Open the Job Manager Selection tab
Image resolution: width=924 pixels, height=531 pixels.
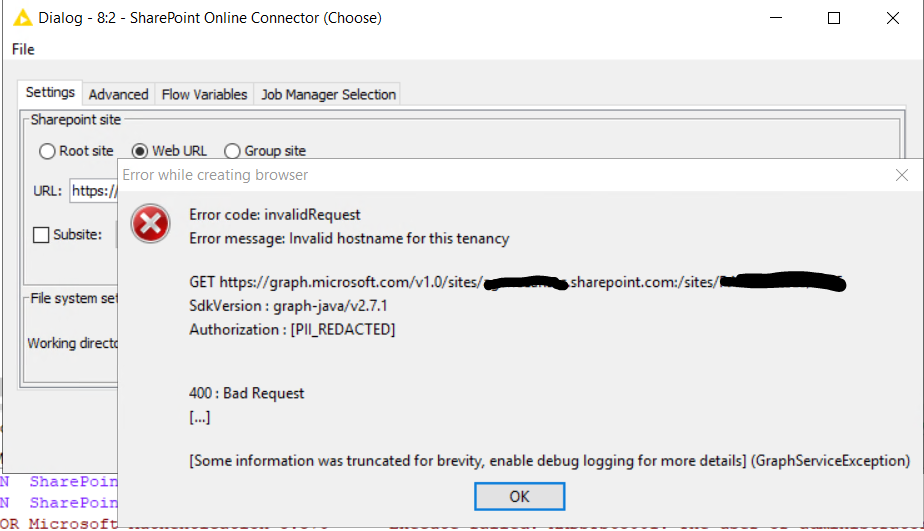(328, 94)
